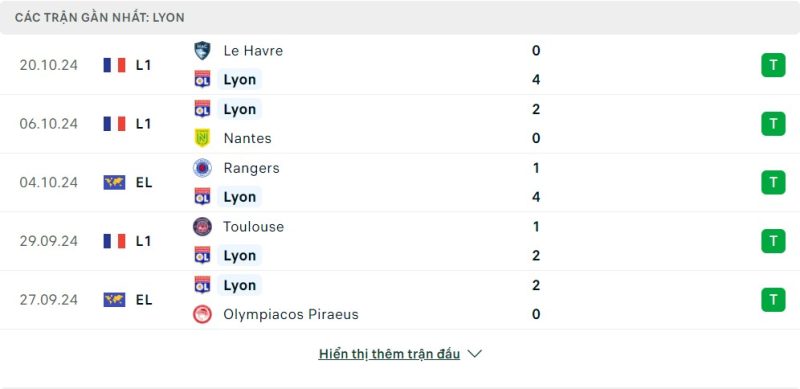Expand more matches with the chevron arrow
This screenshot has height=389, width=800.
(474, 354)
